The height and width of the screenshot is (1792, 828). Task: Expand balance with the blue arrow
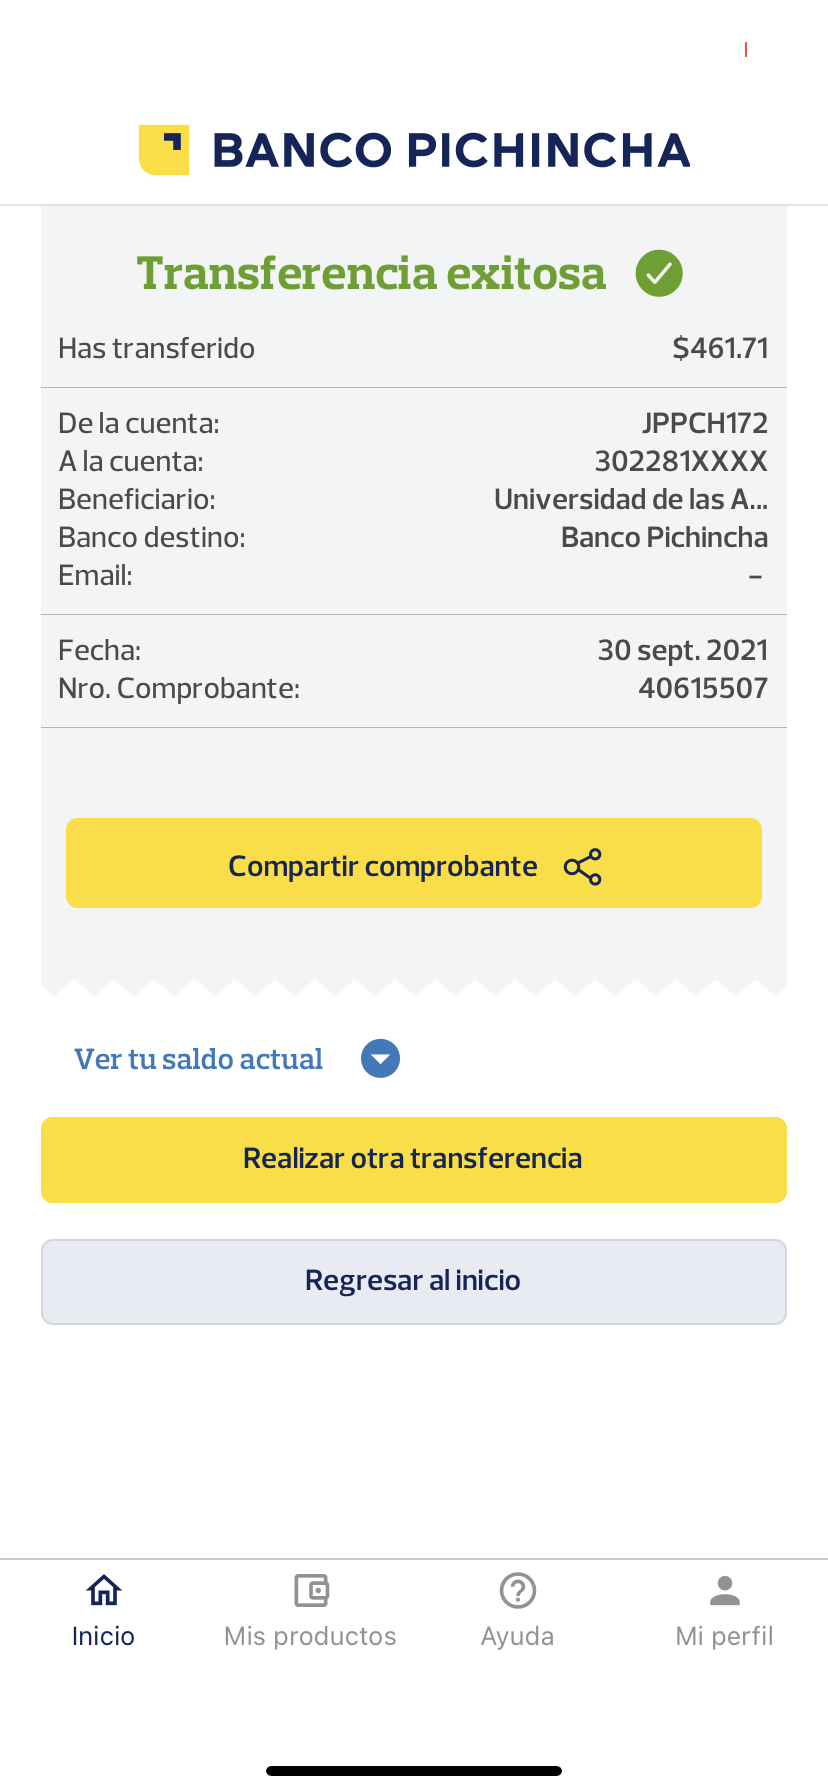(x=380, y=1059)
